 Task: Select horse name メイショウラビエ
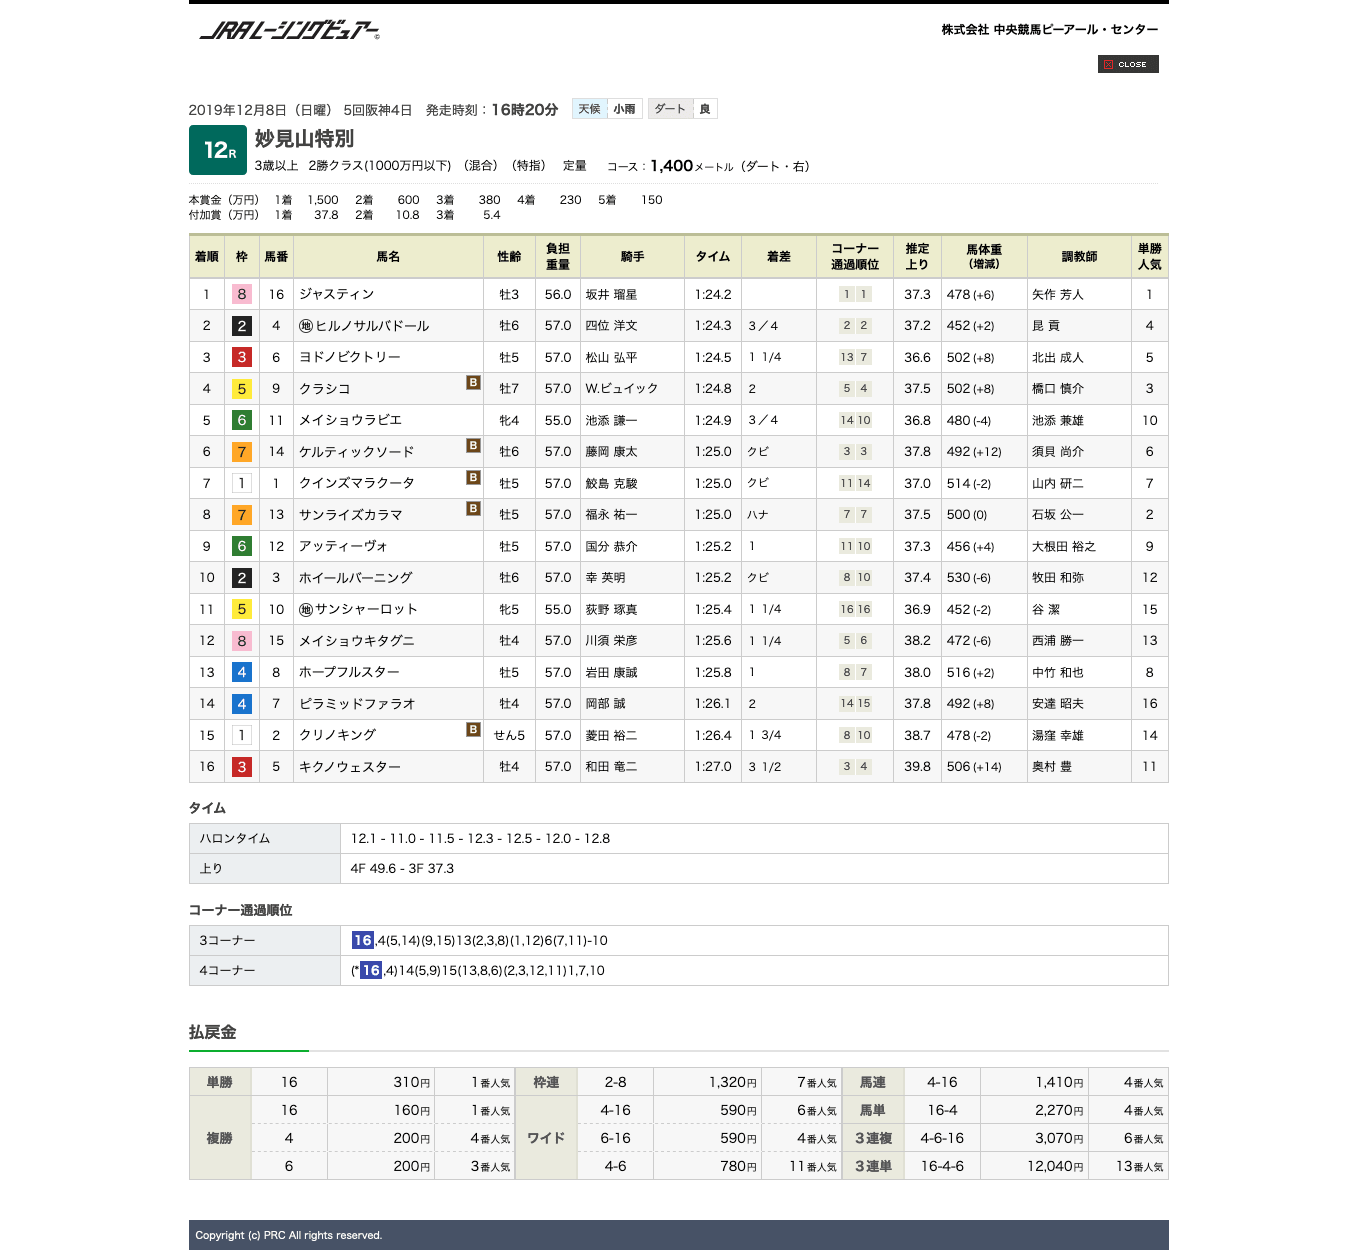tap(350, 420)
